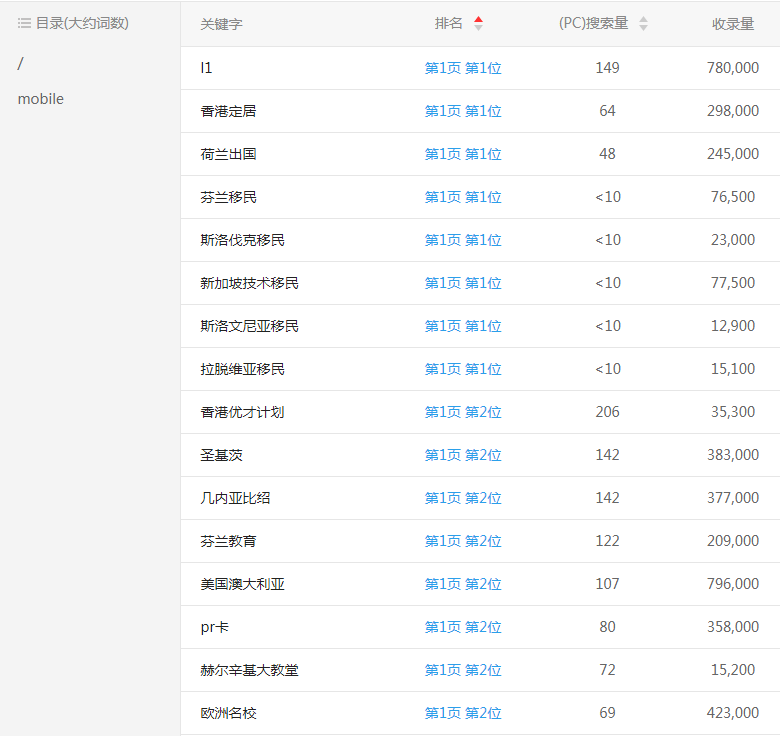780x736 pixels.
Task: Sort by ranking using the 排名 sort arrows
Action: coord(478,24)
